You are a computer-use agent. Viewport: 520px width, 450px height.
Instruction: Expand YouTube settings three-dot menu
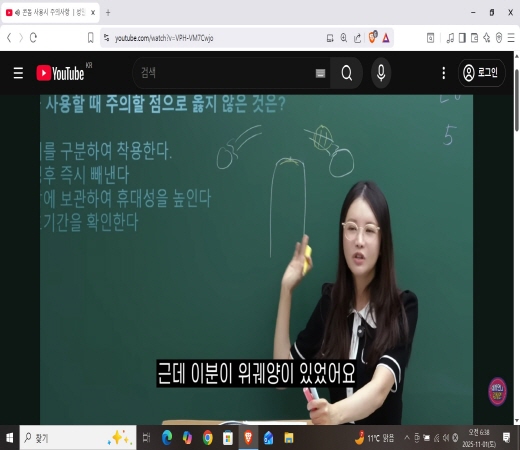pyautogui.click(x=444, y=73)
